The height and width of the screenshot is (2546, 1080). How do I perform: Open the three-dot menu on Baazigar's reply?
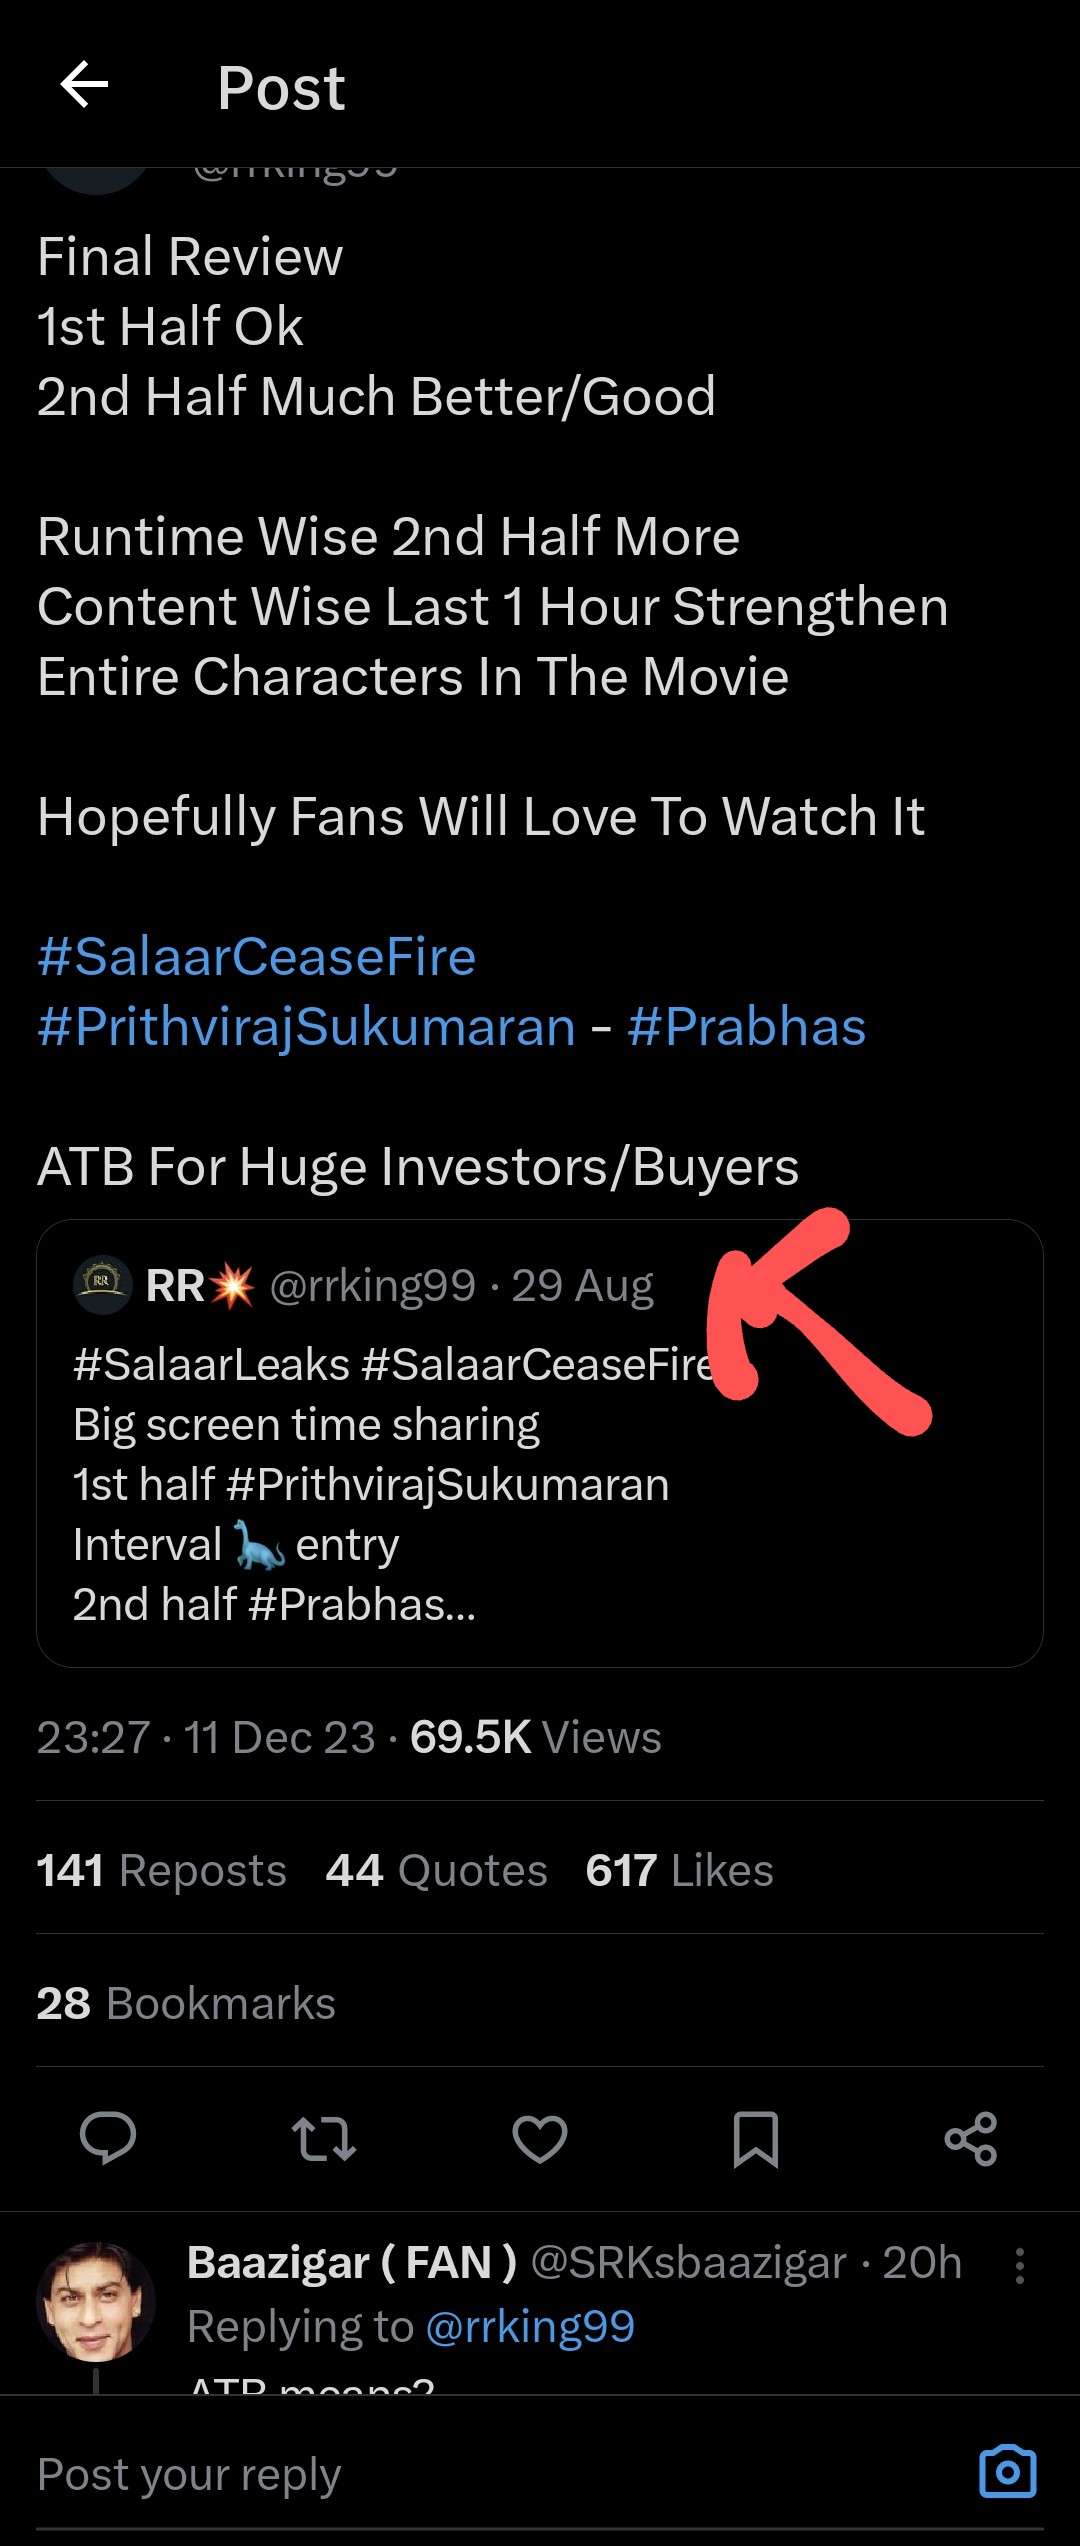pyautogui.click(x=1020, y=2264)
